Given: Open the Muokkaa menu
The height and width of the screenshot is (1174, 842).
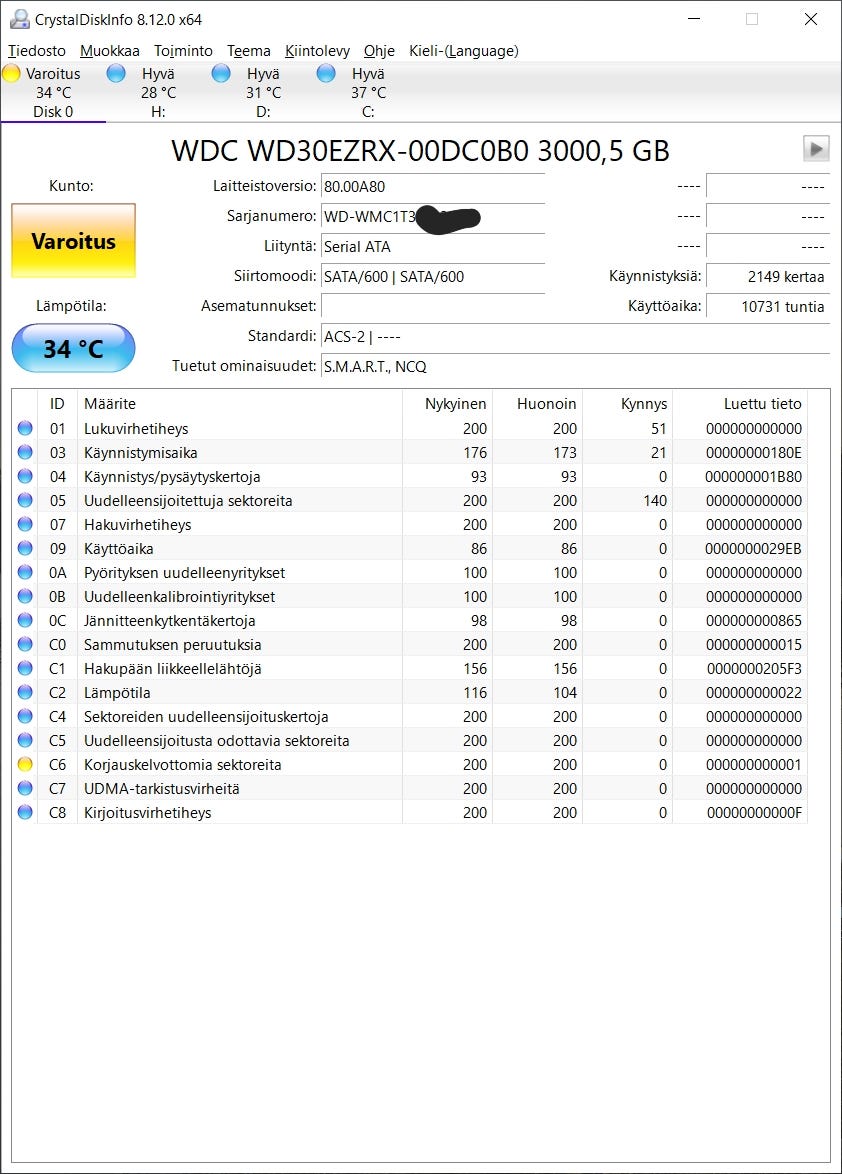Looking at the screenshot, I should pos(109,51).
